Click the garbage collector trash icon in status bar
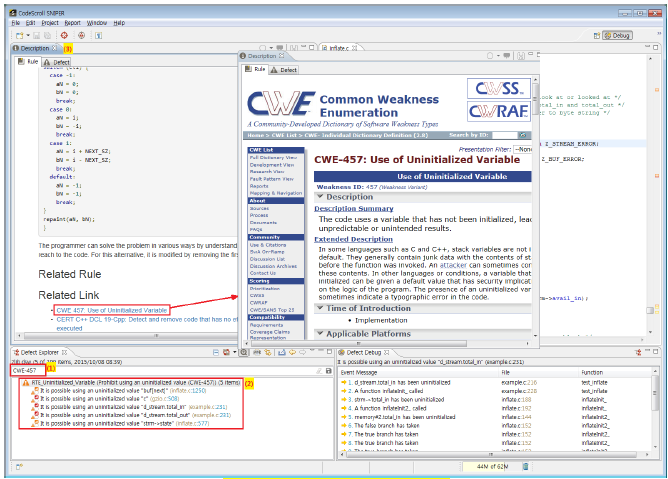668x479 pixels. coord(525,467)
